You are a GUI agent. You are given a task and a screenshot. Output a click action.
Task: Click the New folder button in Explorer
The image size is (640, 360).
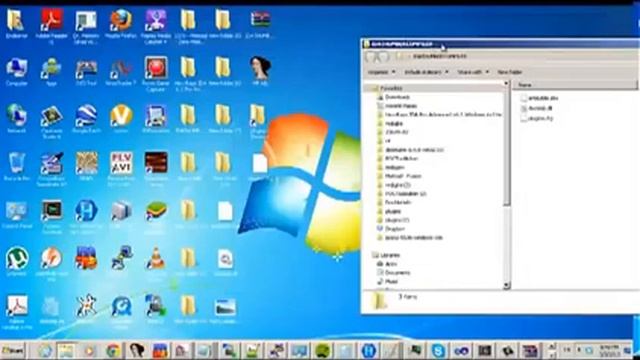509,72
